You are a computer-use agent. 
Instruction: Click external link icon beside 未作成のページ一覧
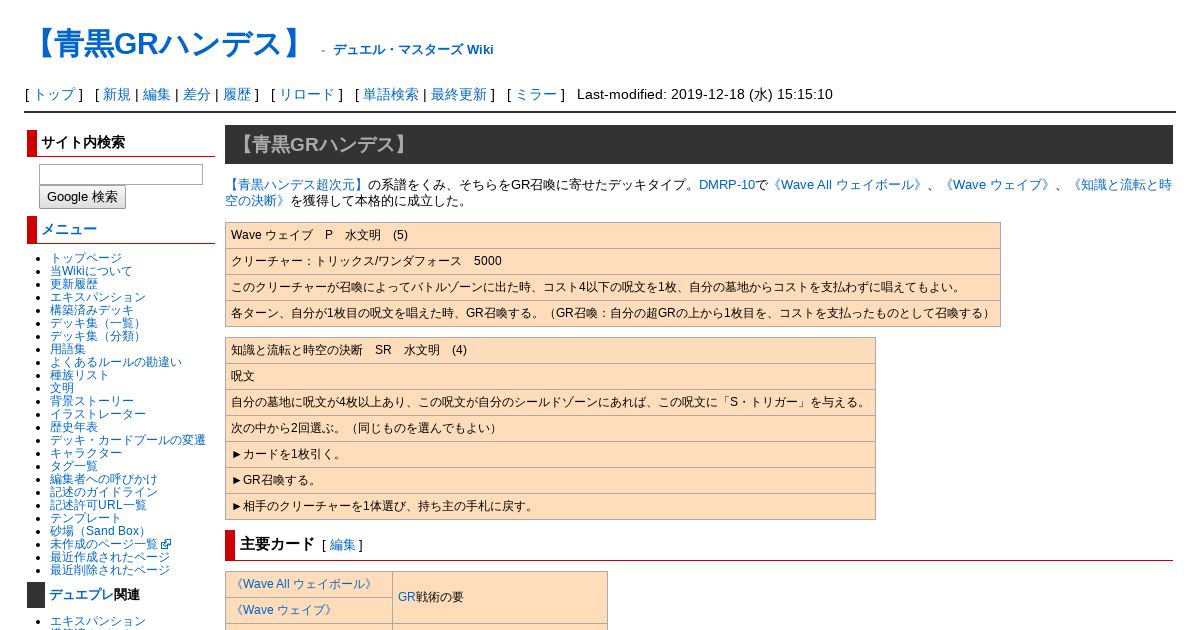coord(166,544)
